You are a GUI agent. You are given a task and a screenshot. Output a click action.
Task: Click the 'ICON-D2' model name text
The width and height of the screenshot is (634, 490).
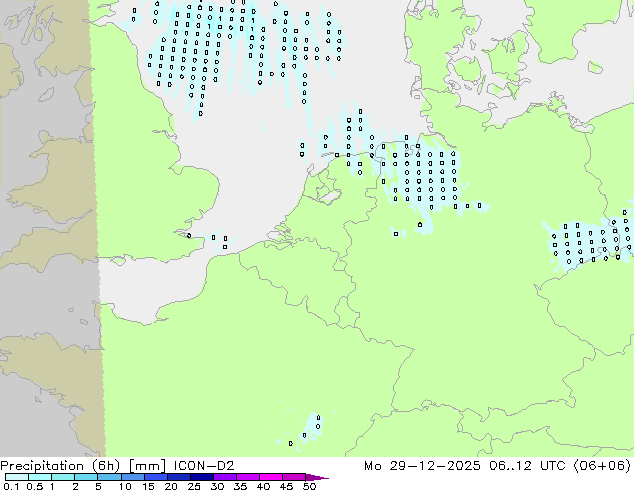(x=204, y=466)
